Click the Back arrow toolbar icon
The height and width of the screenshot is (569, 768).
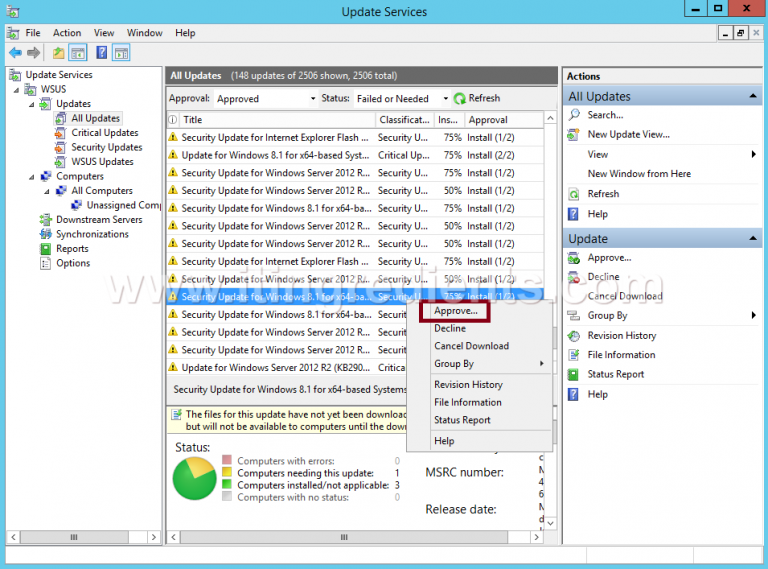click(15, 52)
